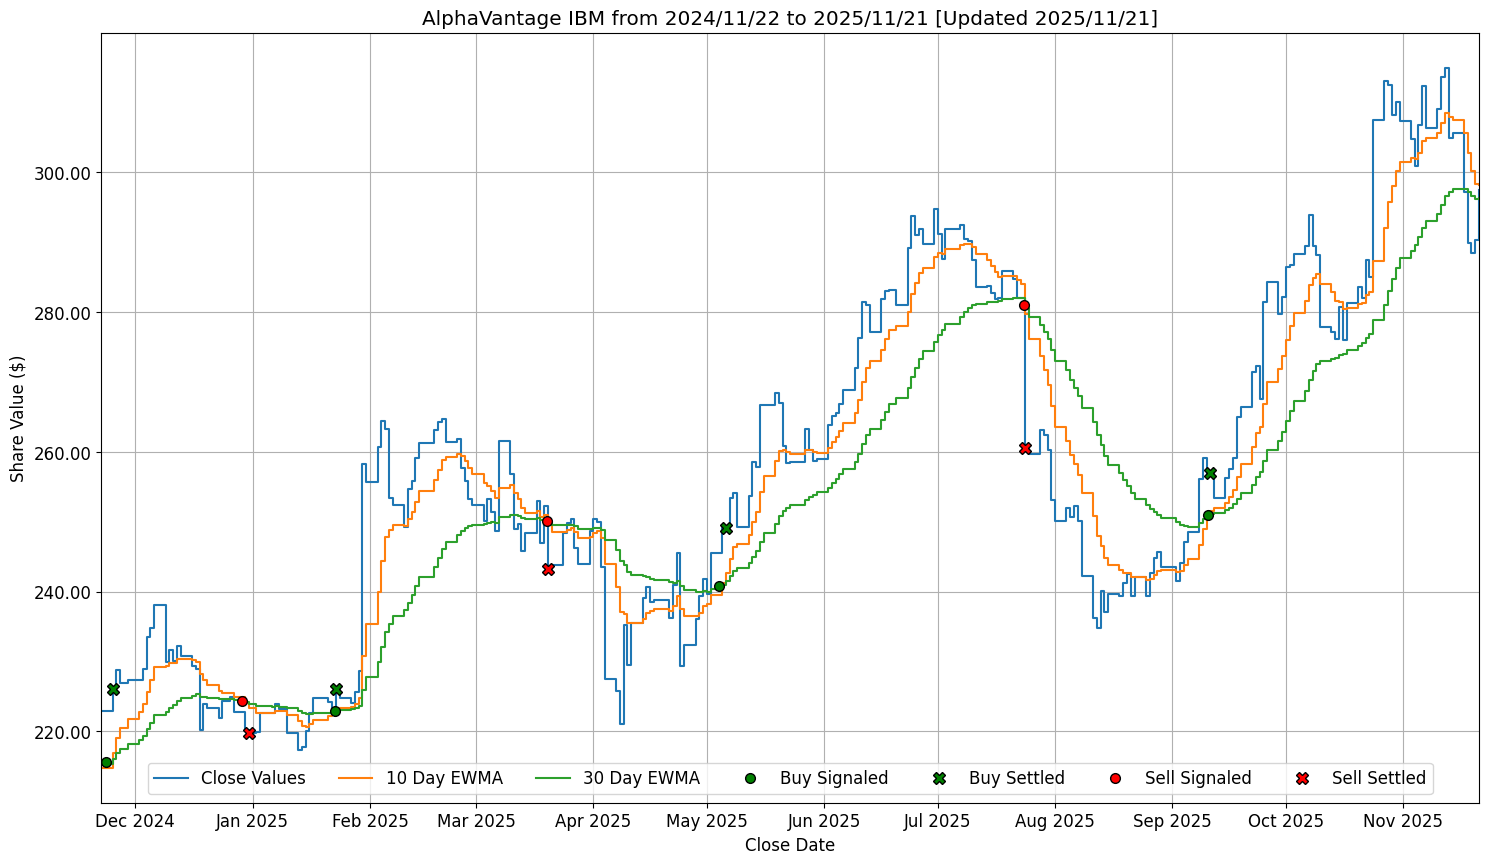Click the green Buy Signaled legend marker
Screen dimensions: 1489x864
point(750,778)
